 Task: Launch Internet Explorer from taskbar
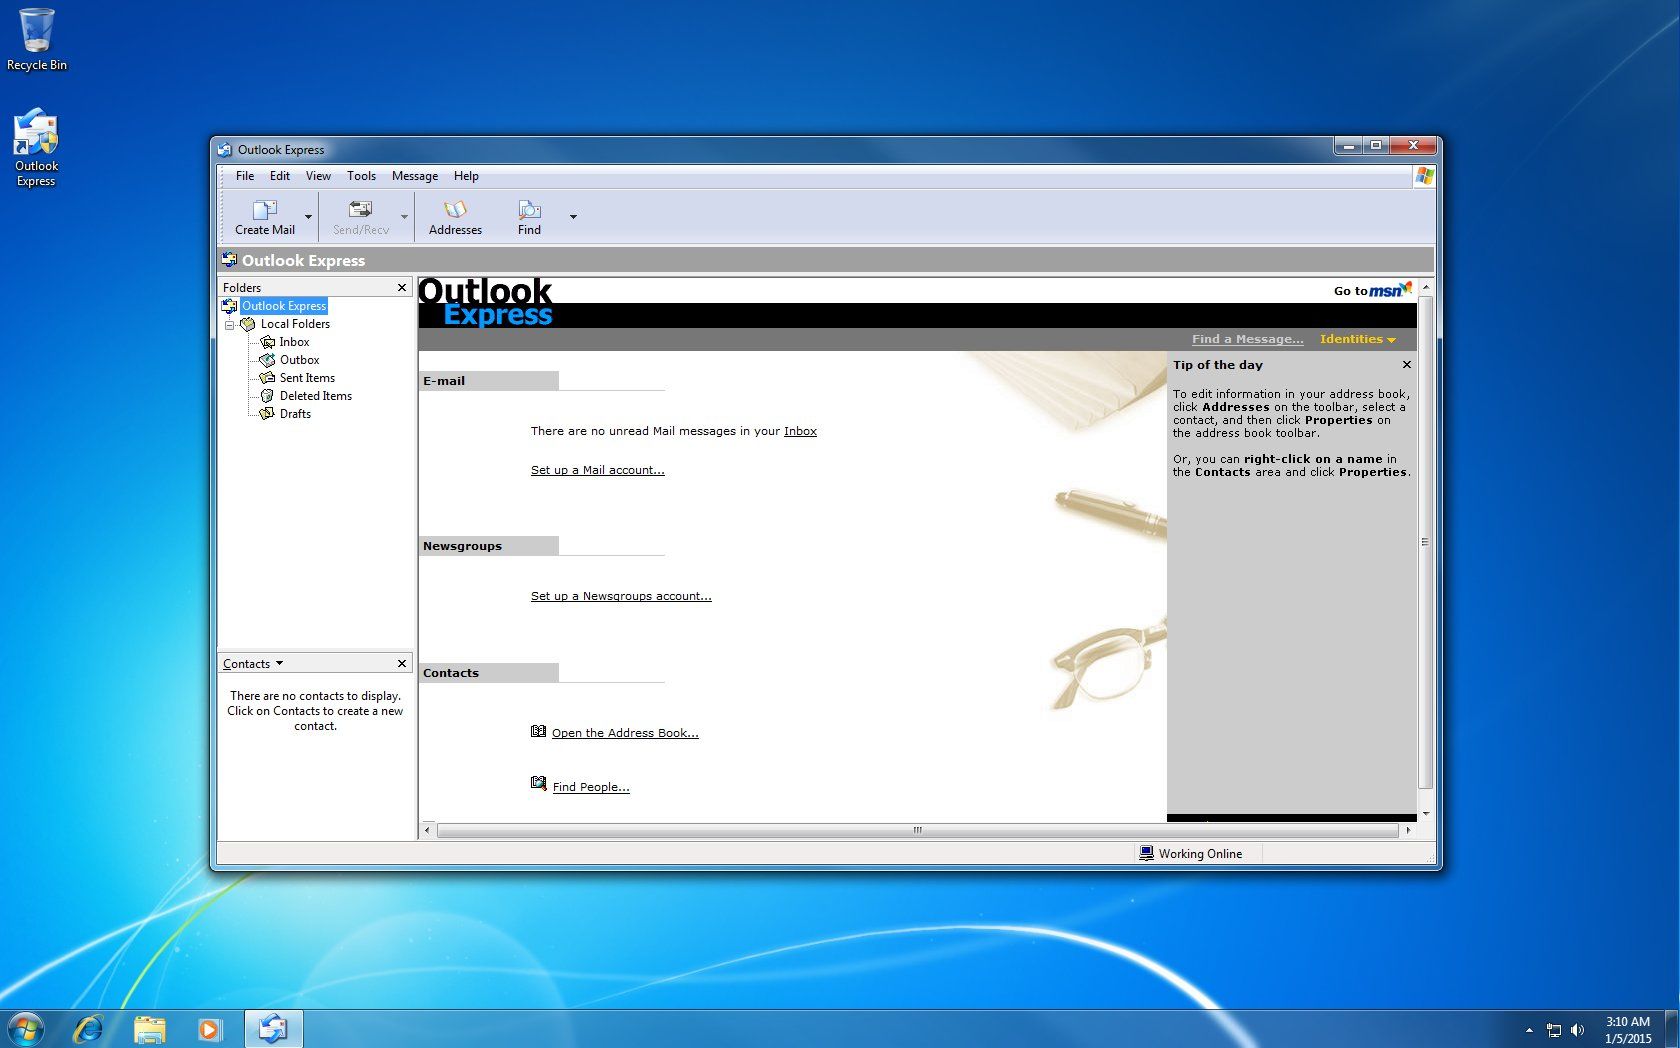[89, 1029]
